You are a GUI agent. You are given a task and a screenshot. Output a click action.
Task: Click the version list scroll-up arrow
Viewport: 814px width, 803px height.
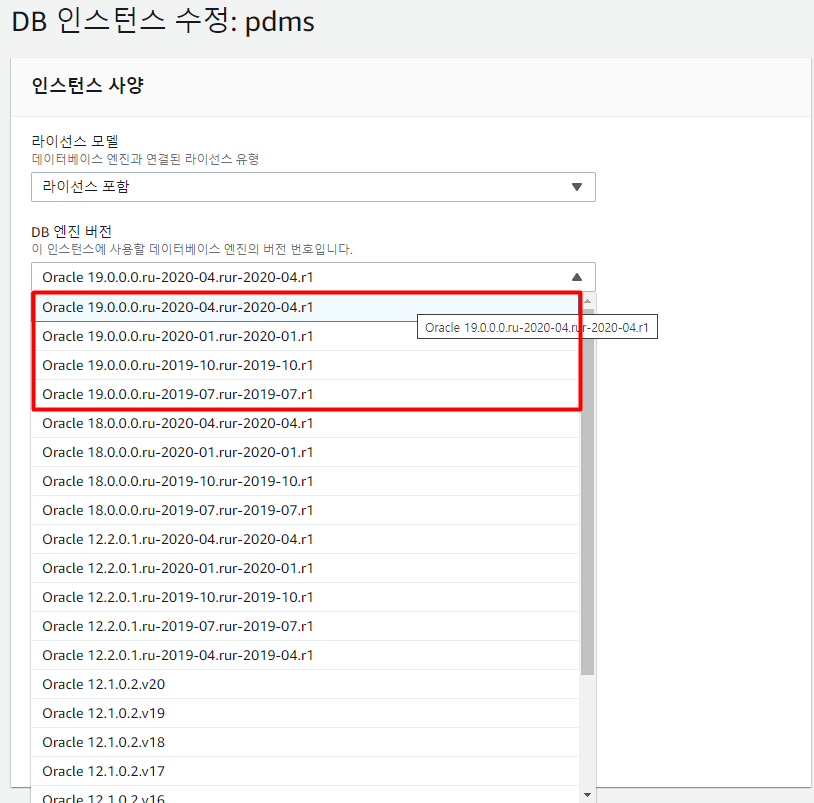(x=588, y=301)
